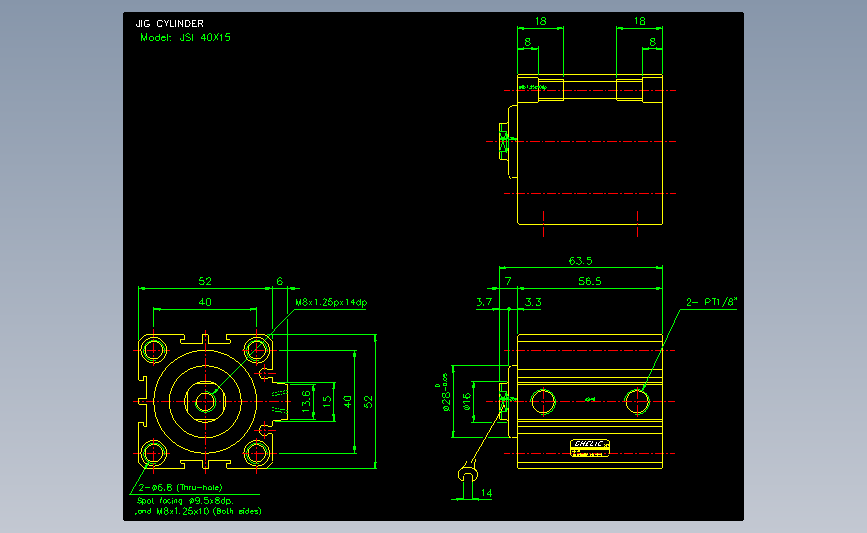This screenshot has height=533, width=867.
Task: Click the hexagonal rod end in the front view
Action: [x=205, y=401]
